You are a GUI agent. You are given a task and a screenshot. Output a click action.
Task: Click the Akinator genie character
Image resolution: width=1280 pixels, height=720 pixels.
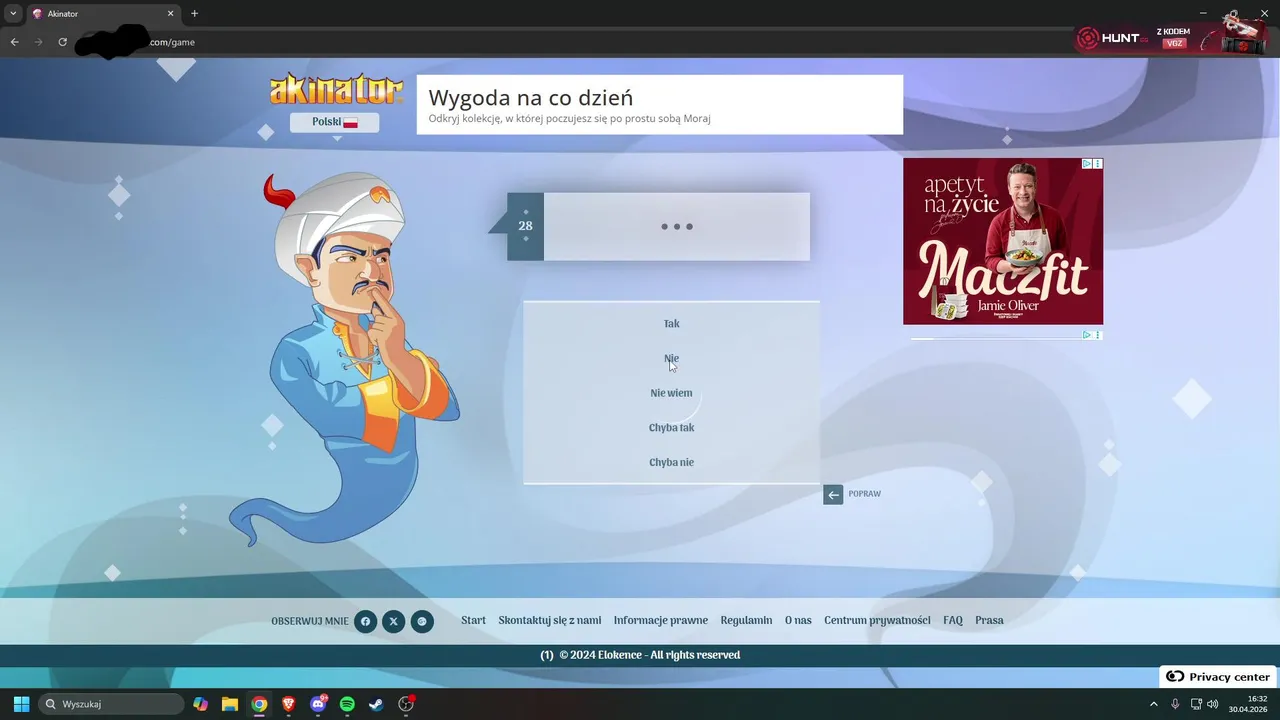pos(345,360)
